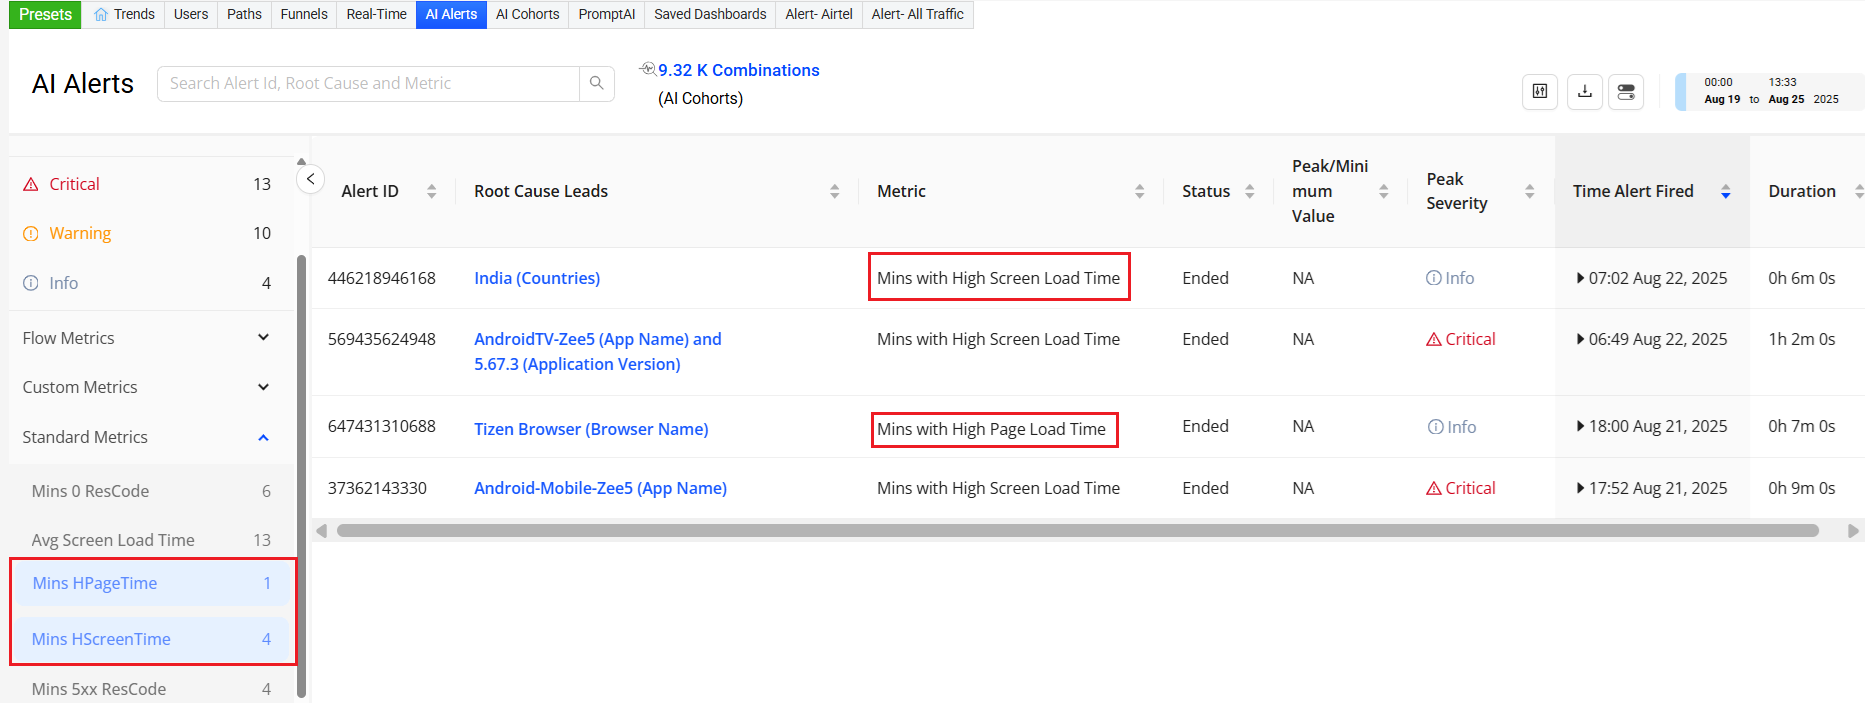The height and width of the screenshot is (703, 1865).
Task: Sort the Time Alert Fired column
Action: coord(1725,191)
